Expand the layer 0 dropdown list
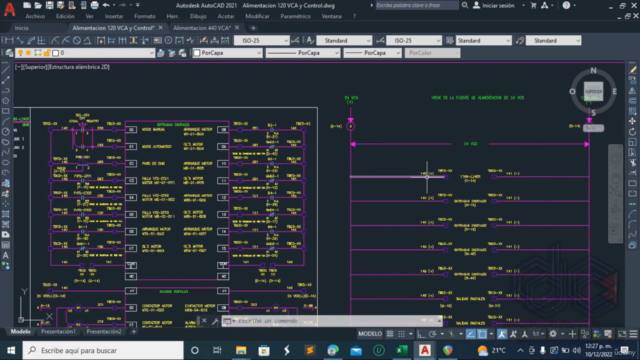Viewport: 640px width, 360px height. 151,53
